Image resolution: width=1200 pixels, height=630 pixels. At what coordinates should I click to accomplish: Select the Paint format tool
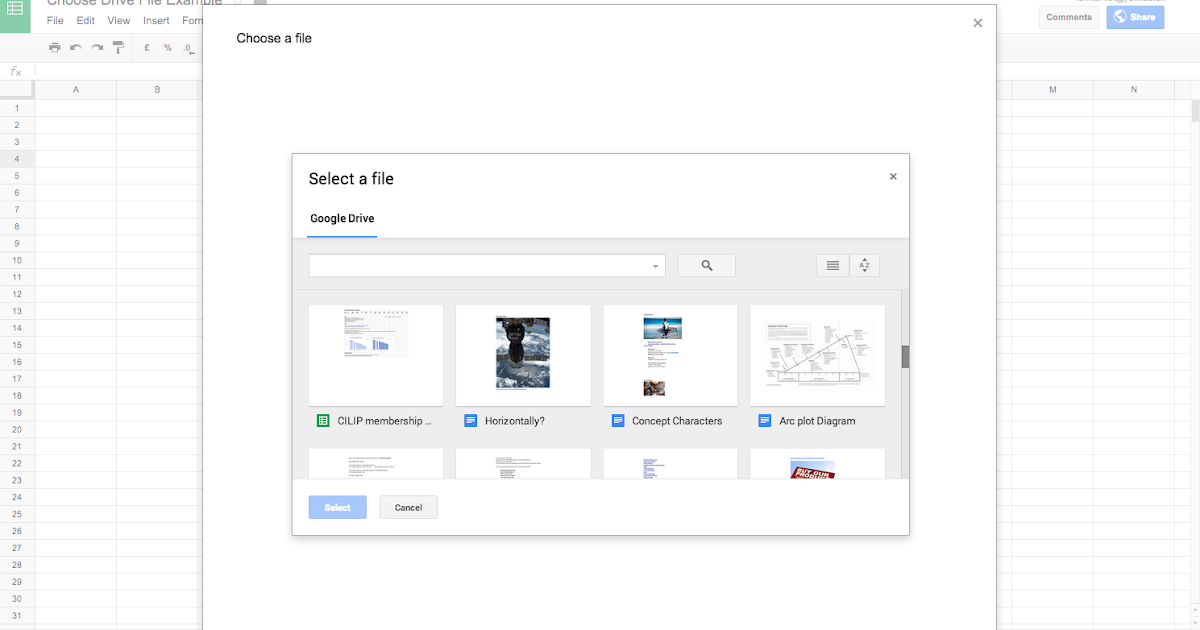pos(118,47)
